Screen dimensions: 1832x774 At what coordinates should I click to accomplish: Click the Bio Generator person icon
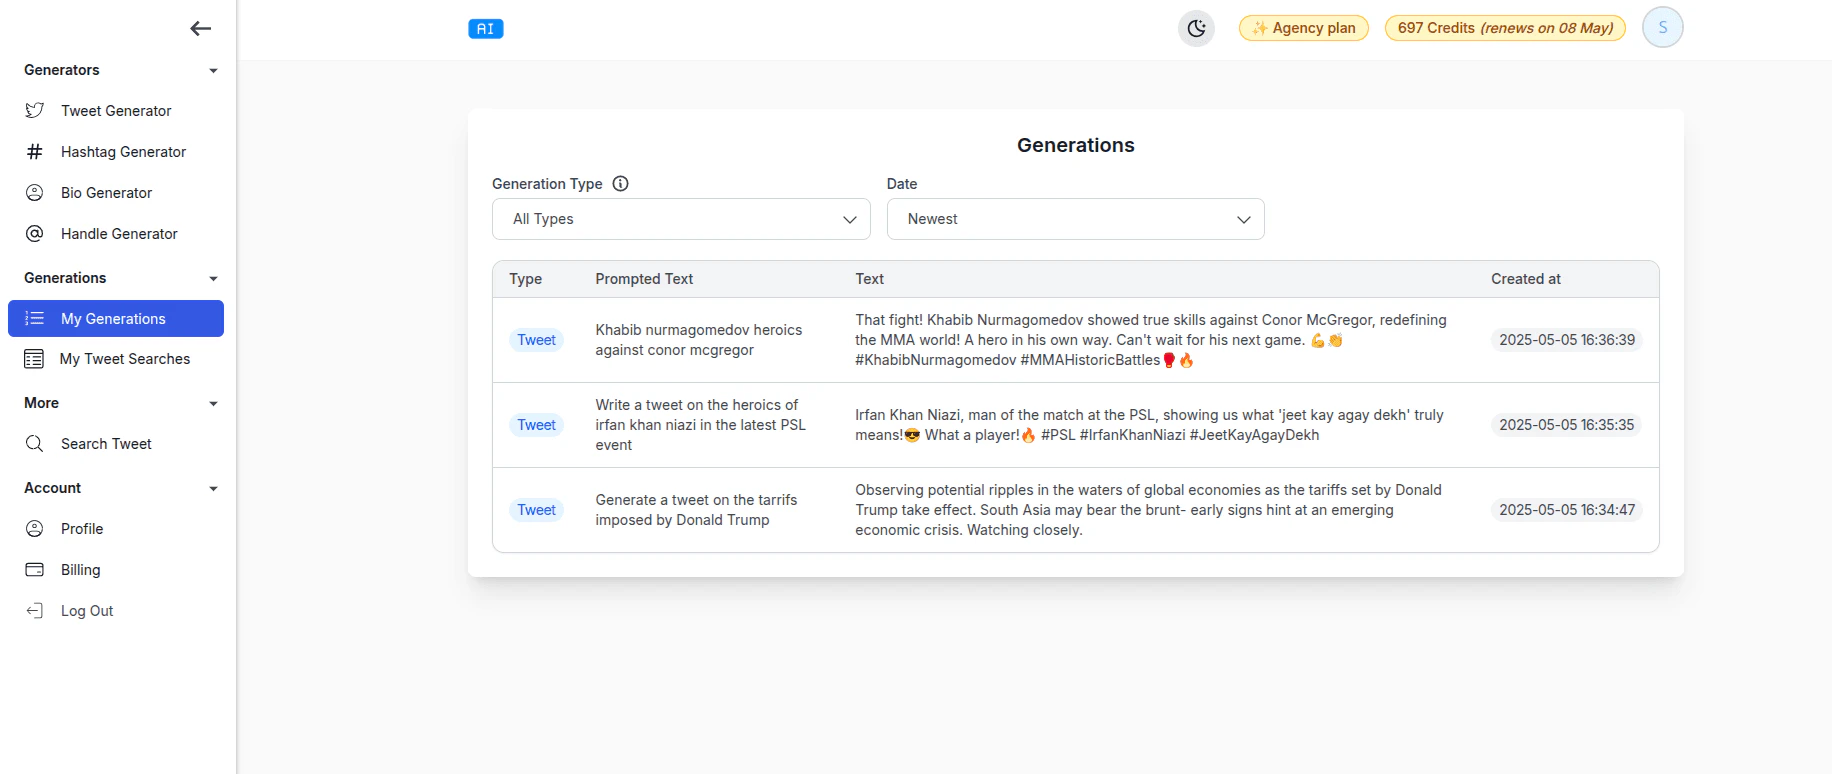tap(35, 193)
